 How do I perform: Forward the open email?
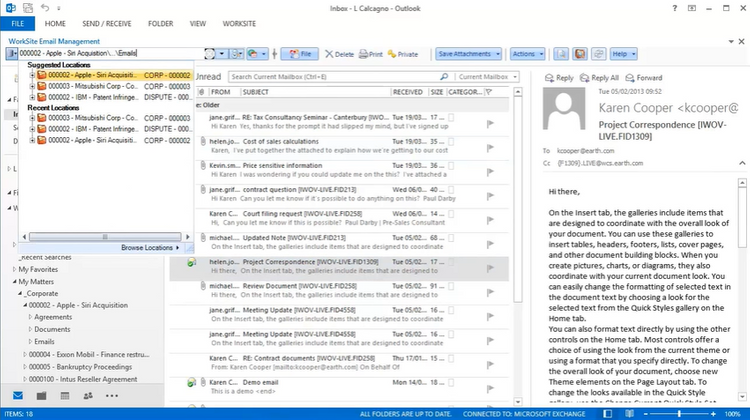[x=644, y=77]
